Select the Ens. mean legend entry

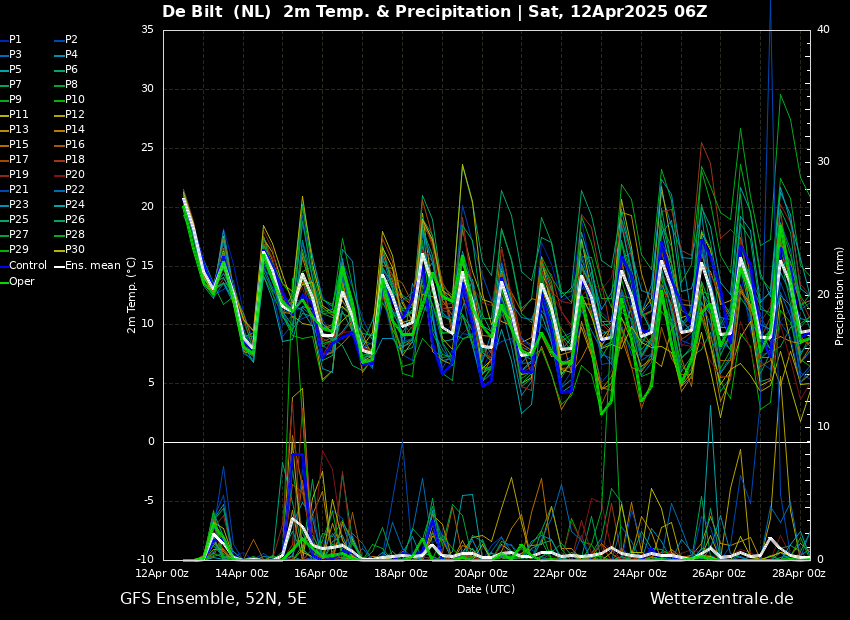click(88, 266)
